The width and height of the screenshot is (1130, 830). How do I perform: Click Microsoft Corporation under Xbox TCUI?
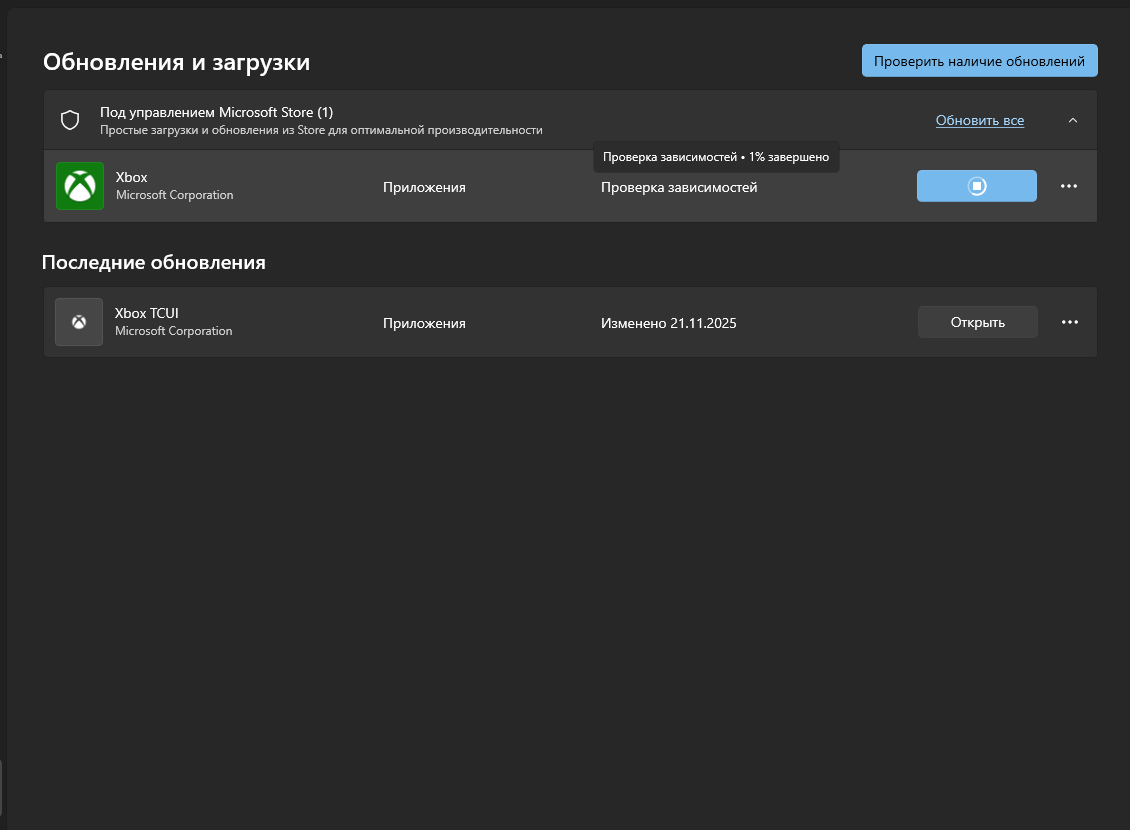pos(174,331)
